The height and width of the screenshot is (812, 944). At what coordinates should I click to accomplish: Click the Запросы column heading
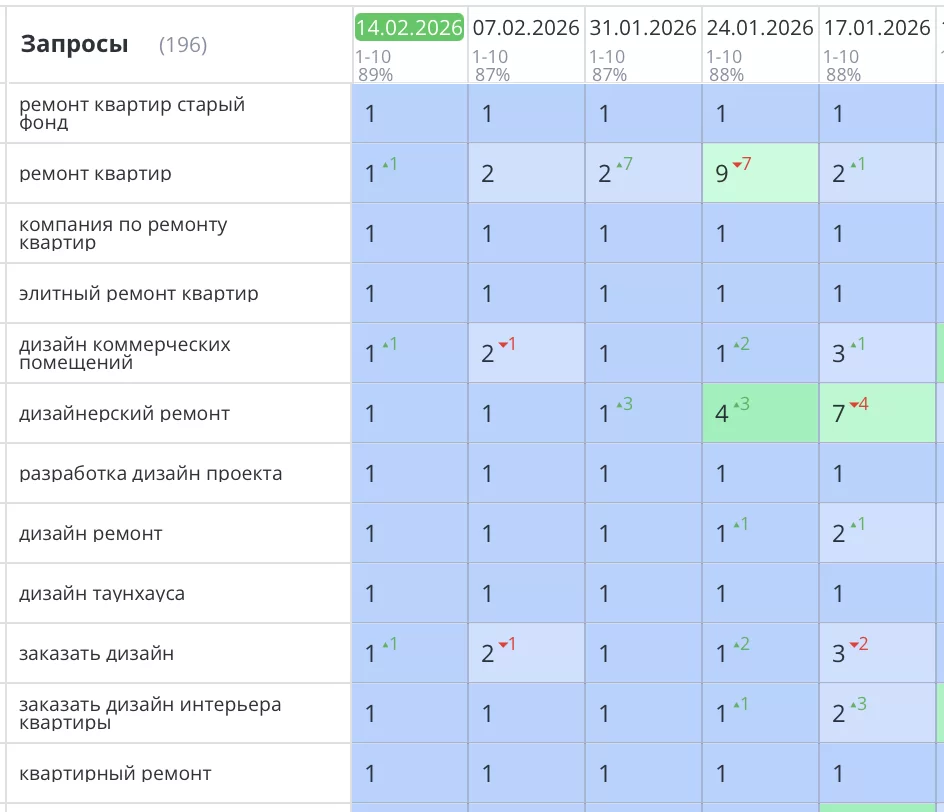[75, 44]
